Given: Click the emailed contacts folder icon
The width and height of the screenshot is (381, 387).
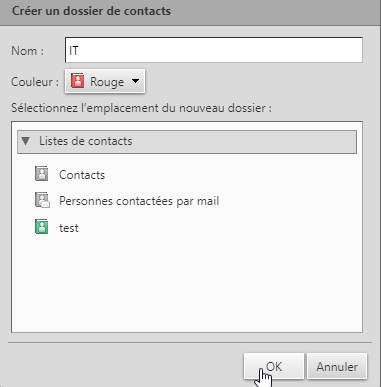Looking at the screenshot, I should (42, 200).
